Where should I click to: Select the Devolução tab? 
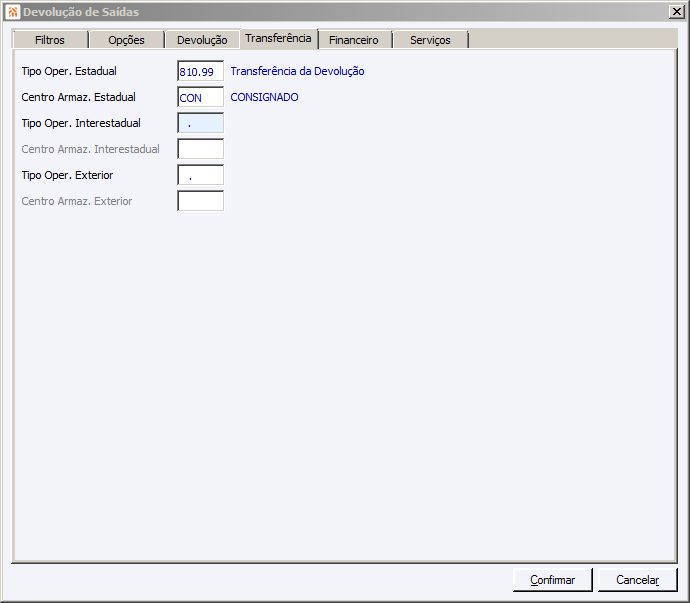[x=202, y=40]
